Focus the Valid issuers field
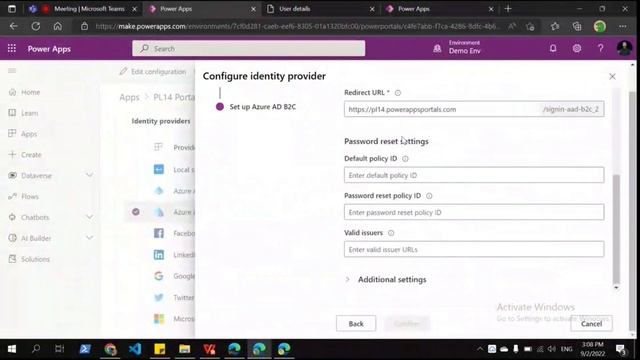The width and height of the screenshot is (640, 360). point(474,249)
